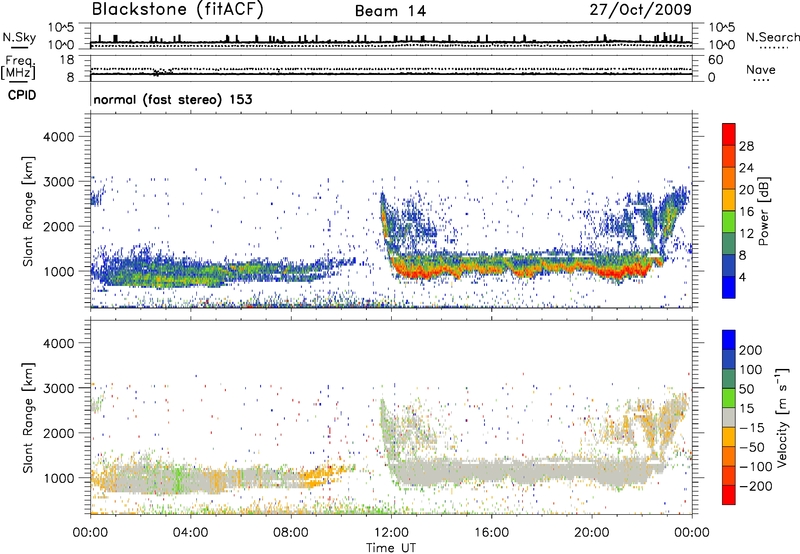Click the dotted line sample under Nave
The height and width of the screenshot is (554, 800).
(761, 80)
